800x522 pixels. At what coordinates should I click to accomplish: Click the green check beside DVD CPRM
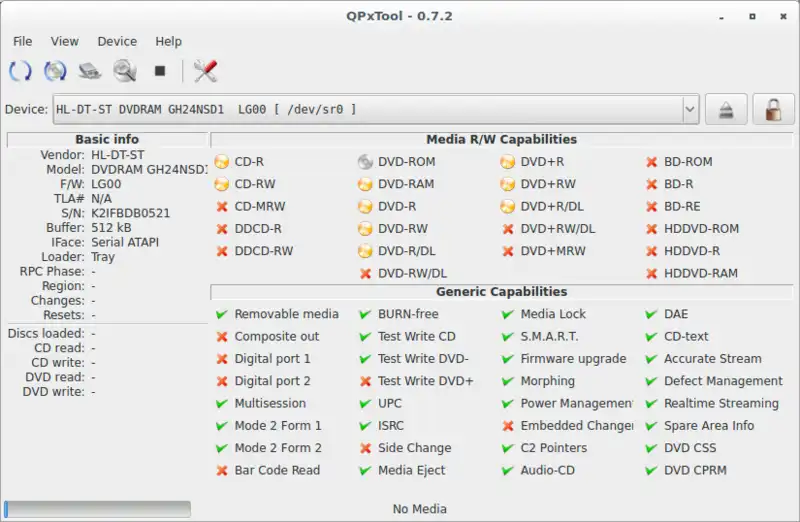pos(651,470)
